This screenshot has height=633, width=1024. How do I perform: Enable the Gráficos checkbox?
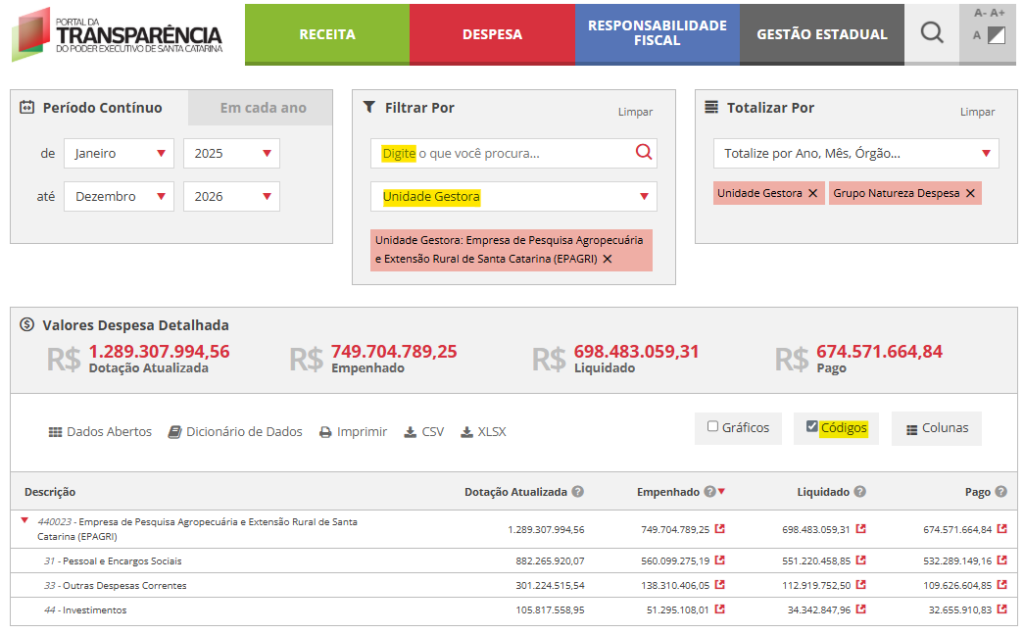pyautogui.click(x=713, y=427)
